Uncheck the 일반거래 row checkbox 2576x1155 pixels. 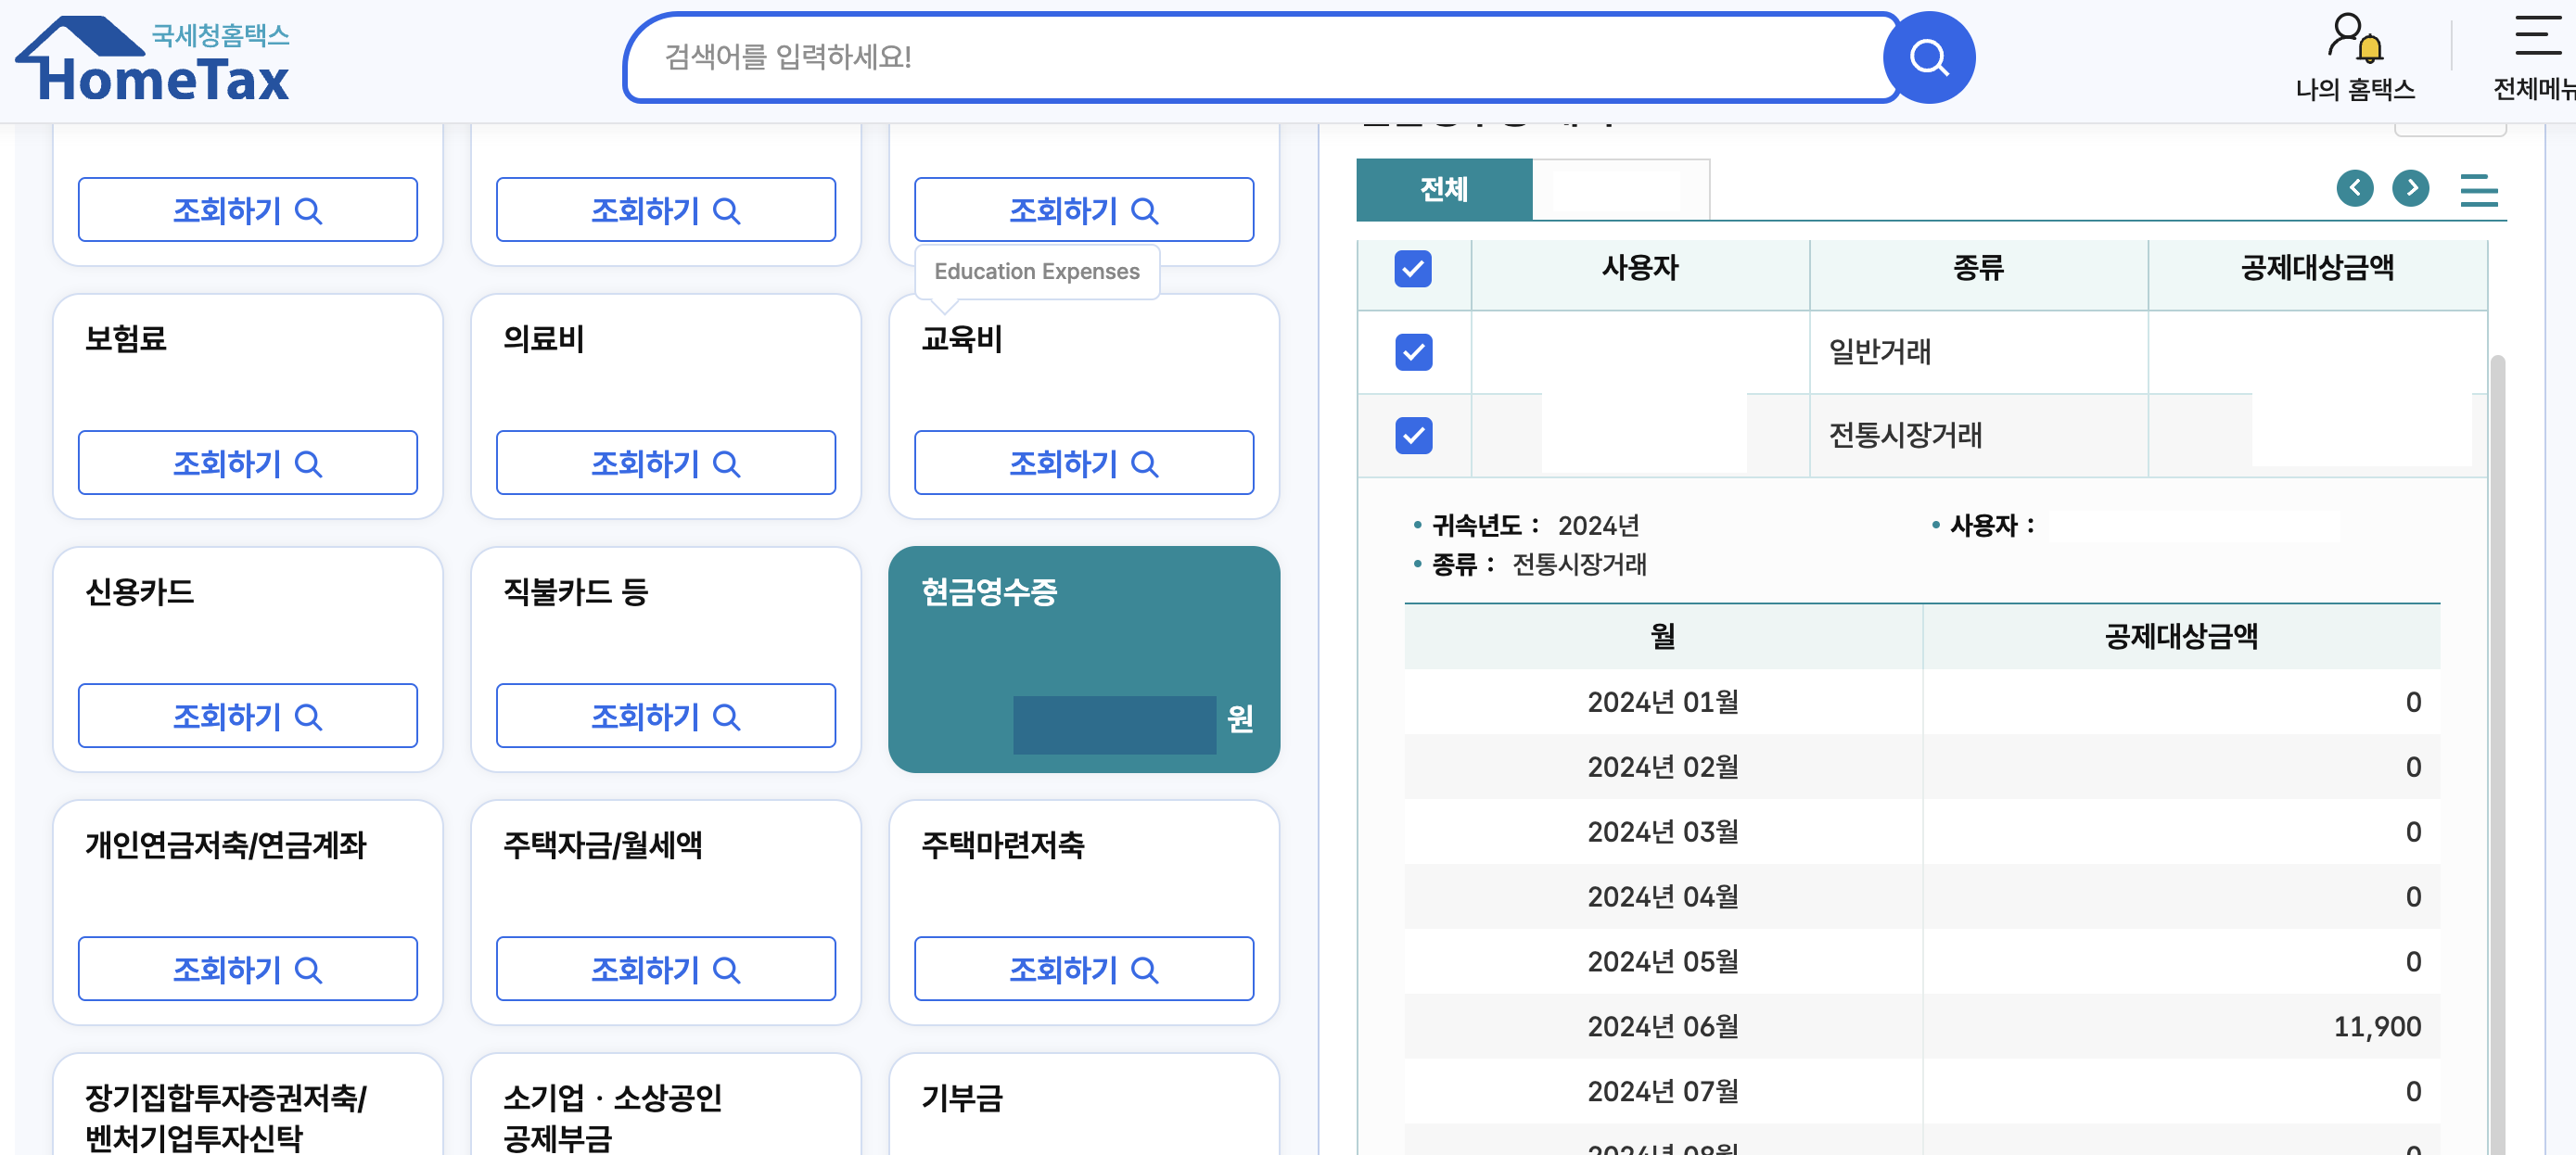1413,352
